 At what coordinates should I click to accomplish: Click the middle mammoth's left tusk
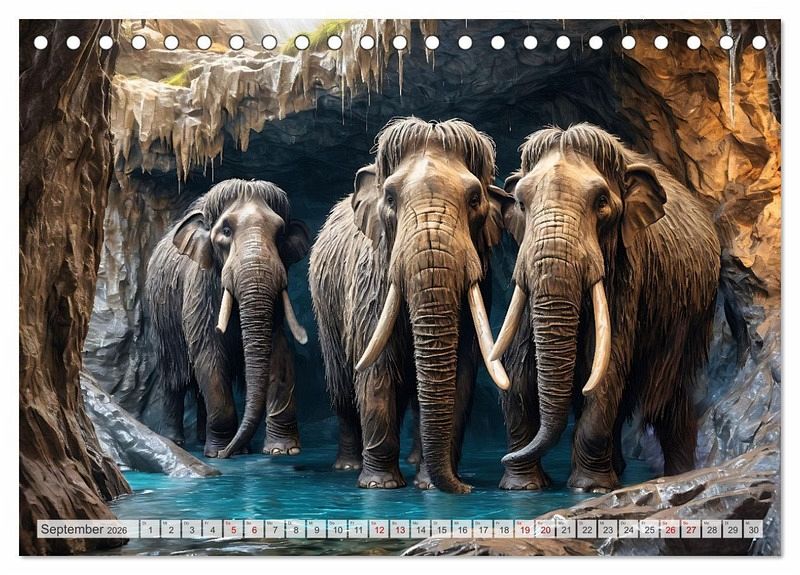380,330
